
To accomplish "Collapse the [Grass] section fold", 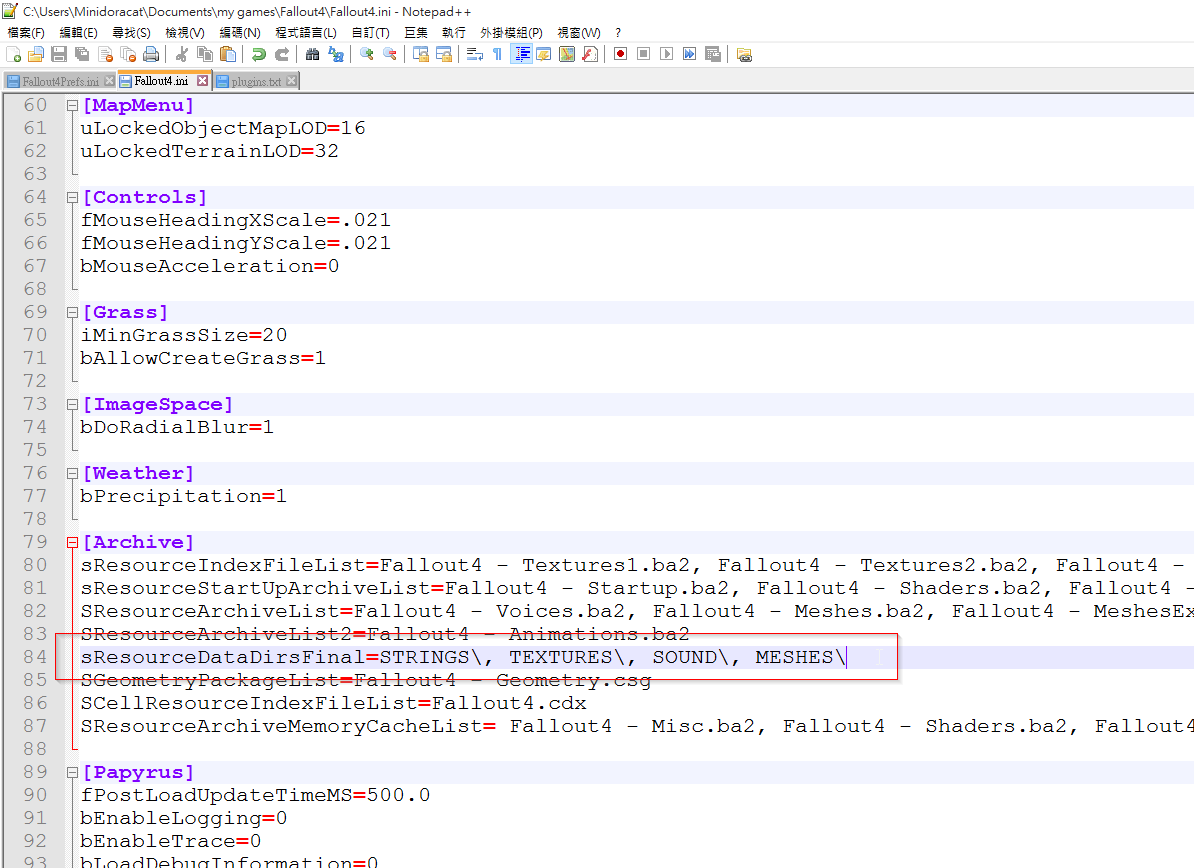I will (72, 312).
